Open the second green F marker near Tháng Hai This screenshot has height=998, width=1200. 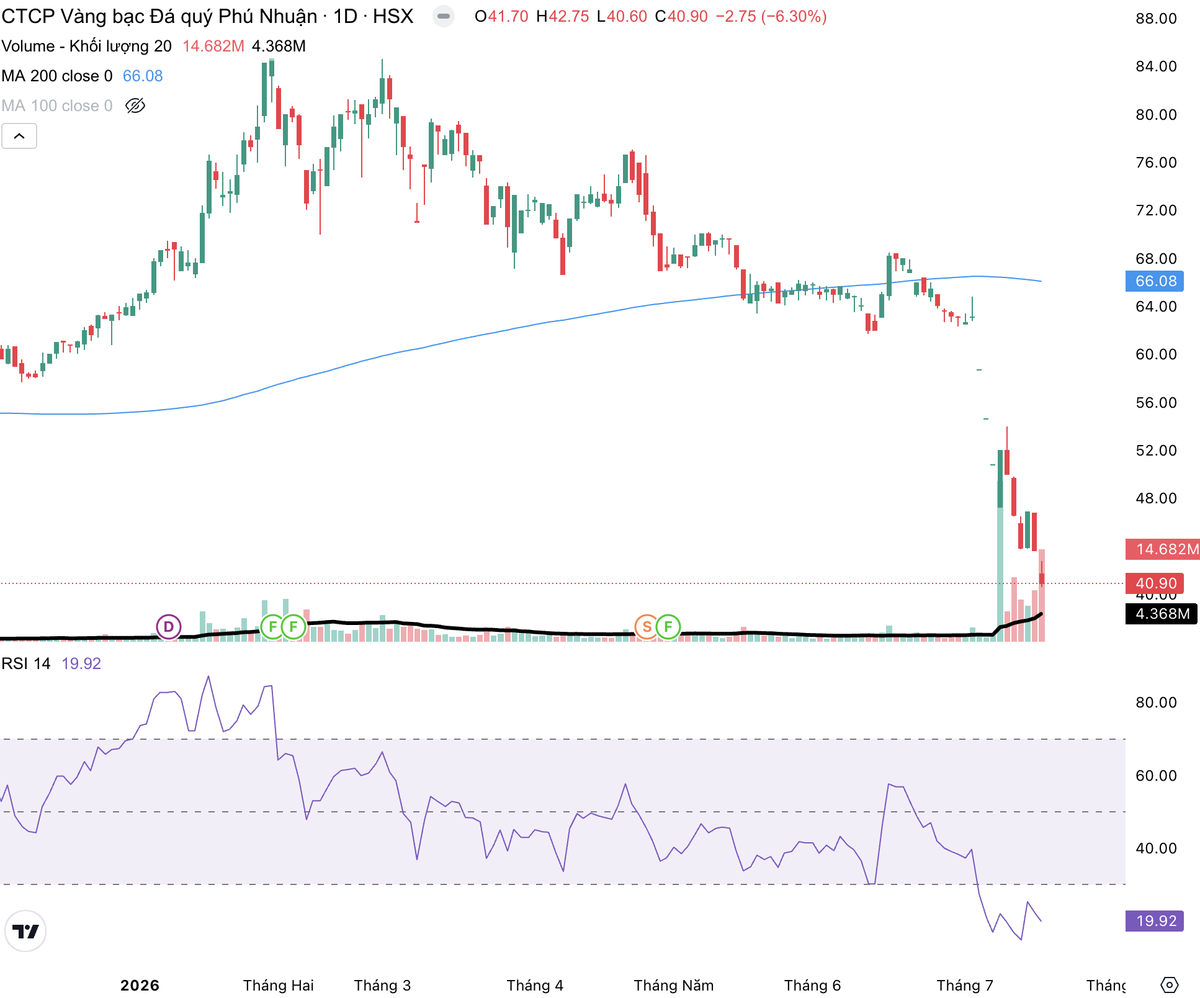[x=293, y=627]
